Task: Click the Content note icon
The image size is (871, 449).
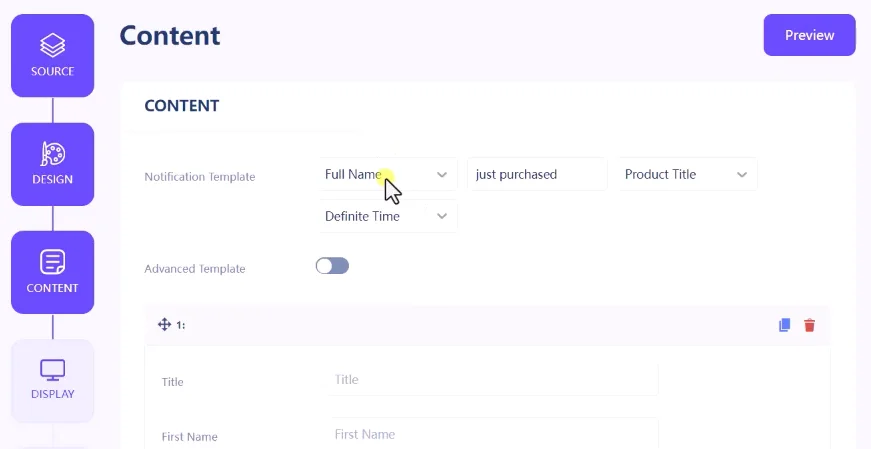Action: [x=53, y=262]
